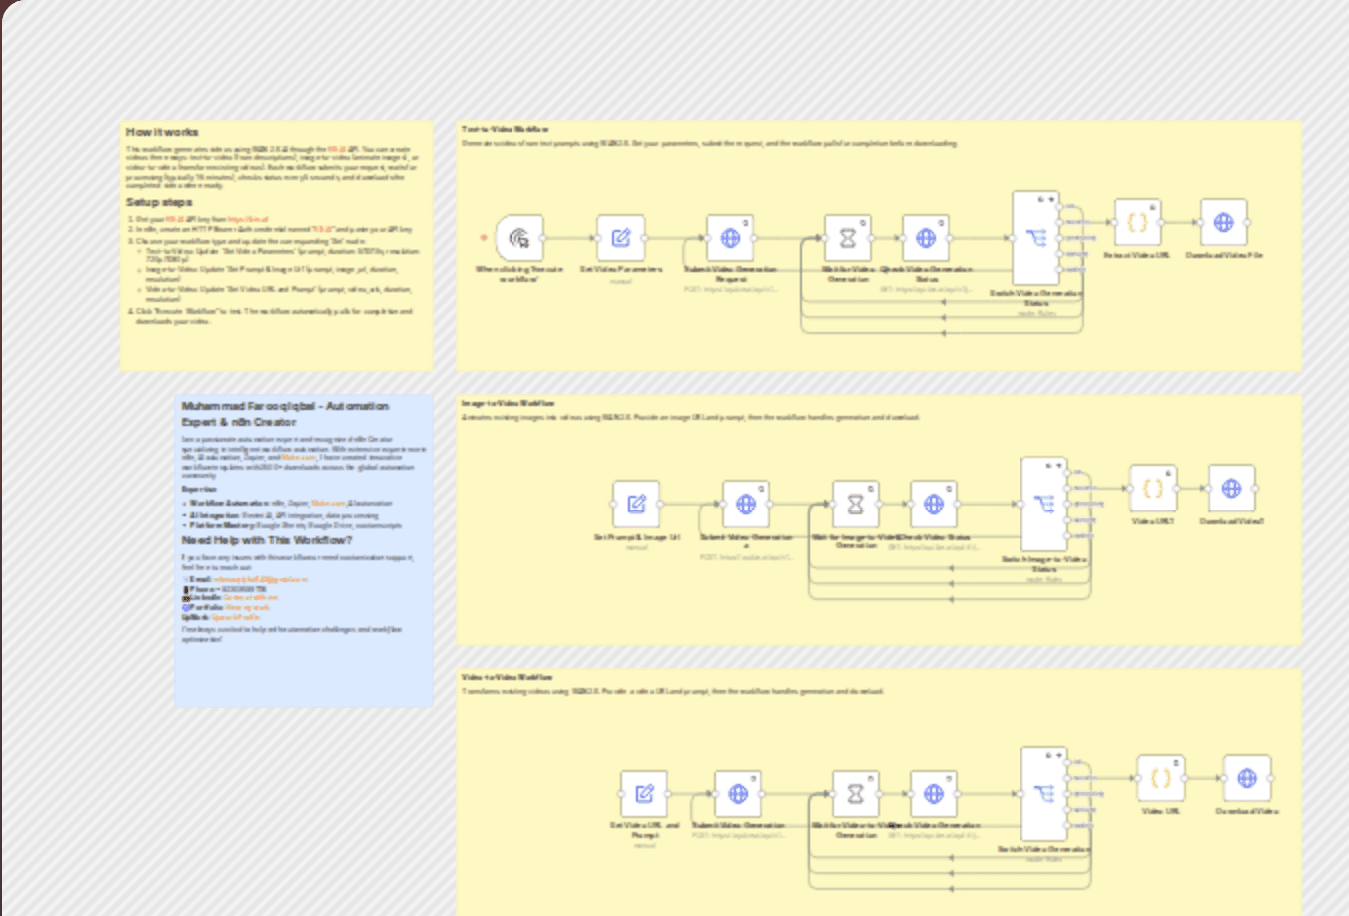Open Switch Image-to-Video Status node
The image size is (1349, 916).
(x=1044, y=504)
